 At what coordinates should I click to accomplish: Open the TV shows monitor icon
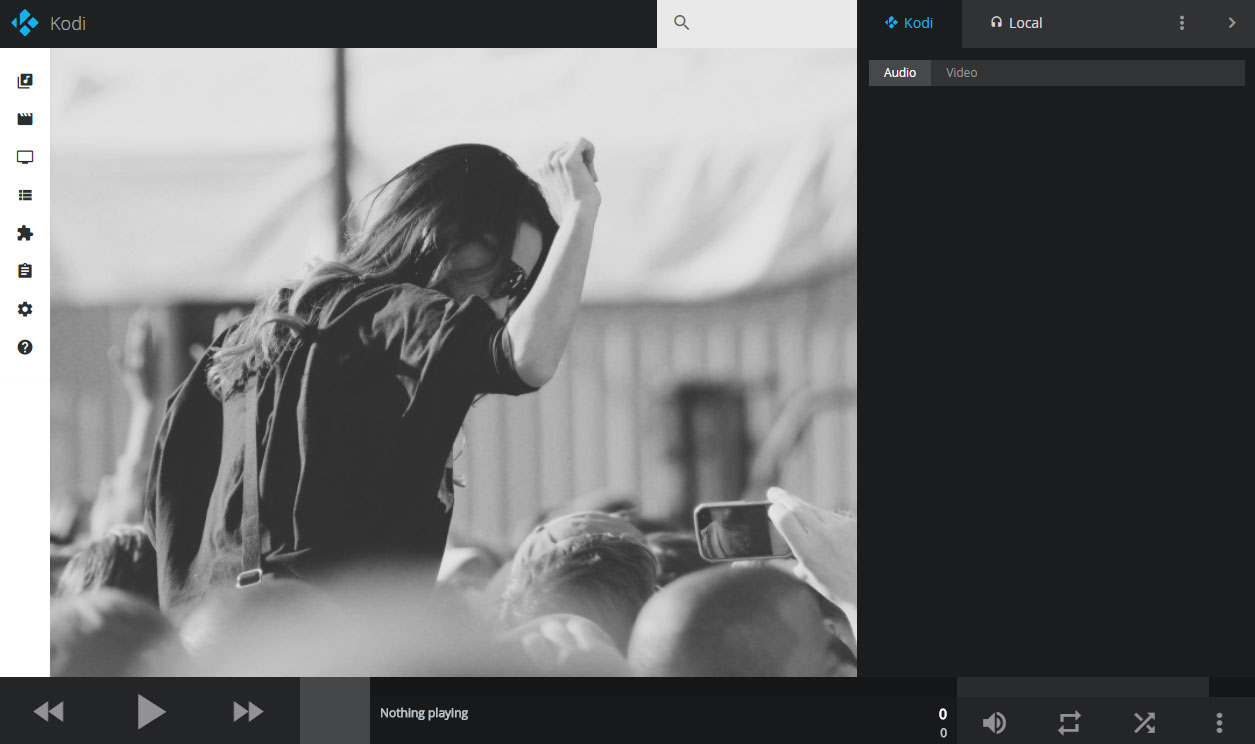(25, 157)
